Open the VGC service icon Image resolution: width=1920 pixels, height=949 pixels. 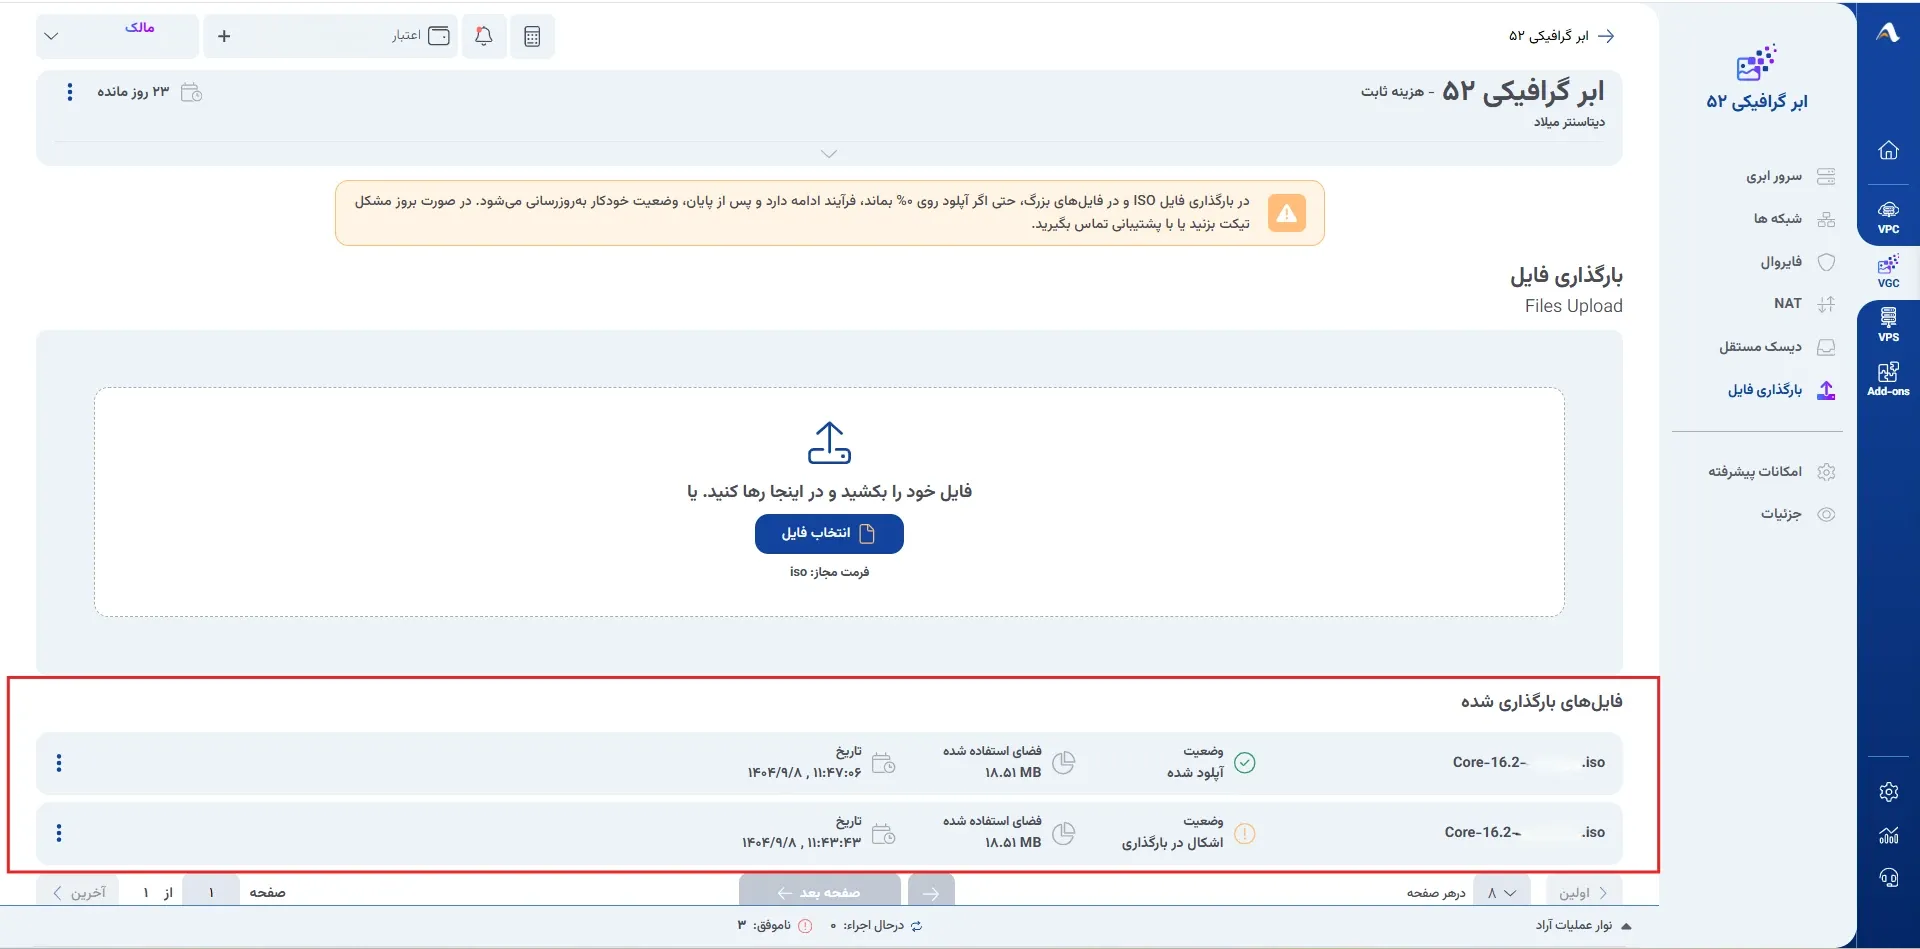[1888, 271]
